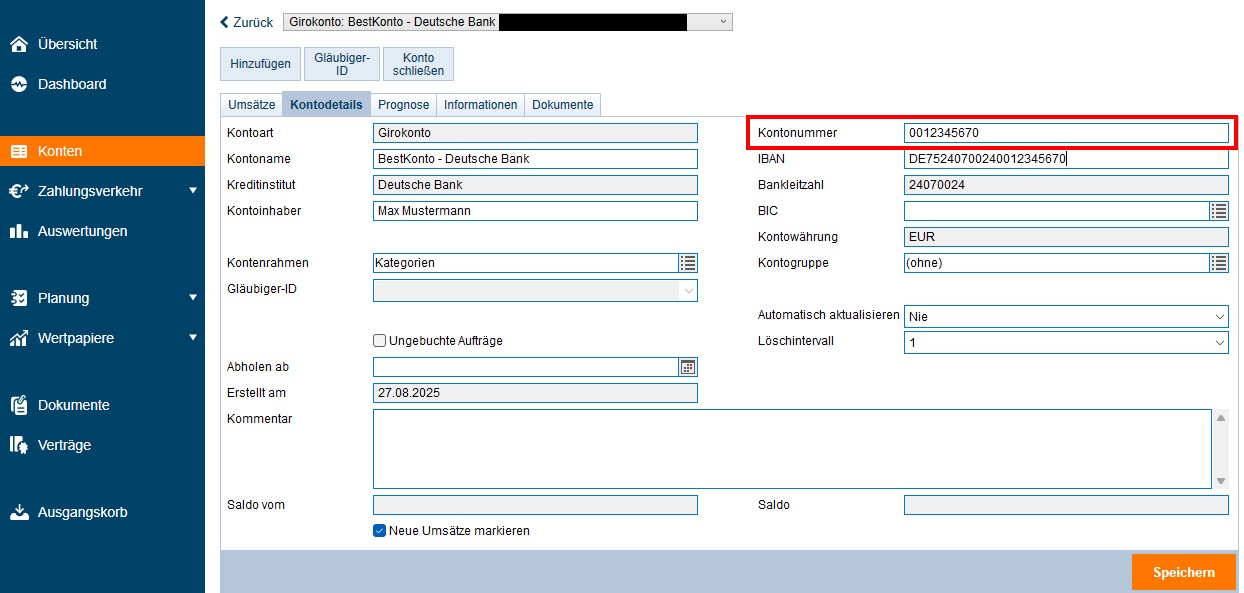Click the Konto schließen button
Screen dimensions: 1244x593
coord(418,64)
